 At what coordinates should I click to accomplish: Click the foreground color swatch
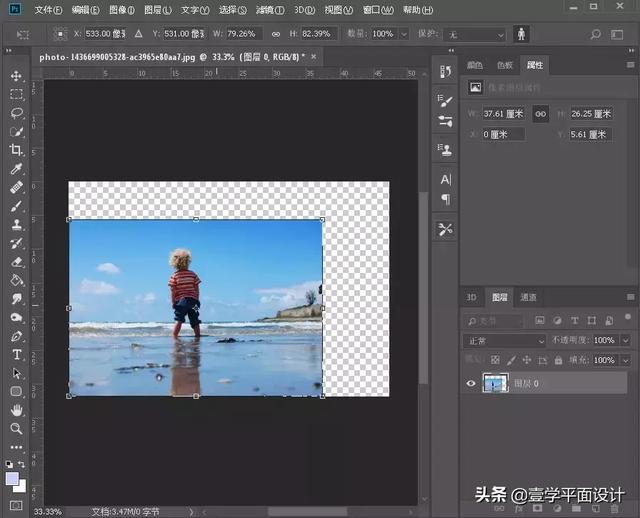pyautogui.click(x=12, y=480)
